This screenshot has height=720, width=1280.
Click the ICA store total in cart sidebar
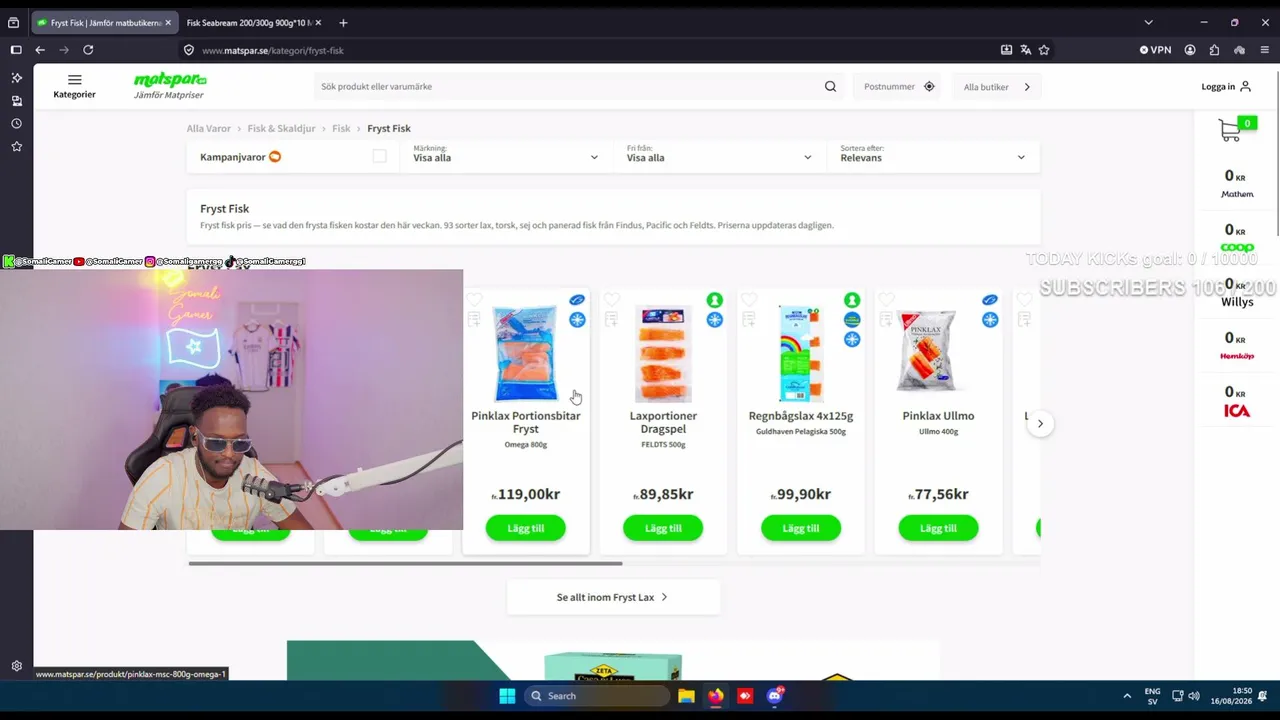[1237, 400]
